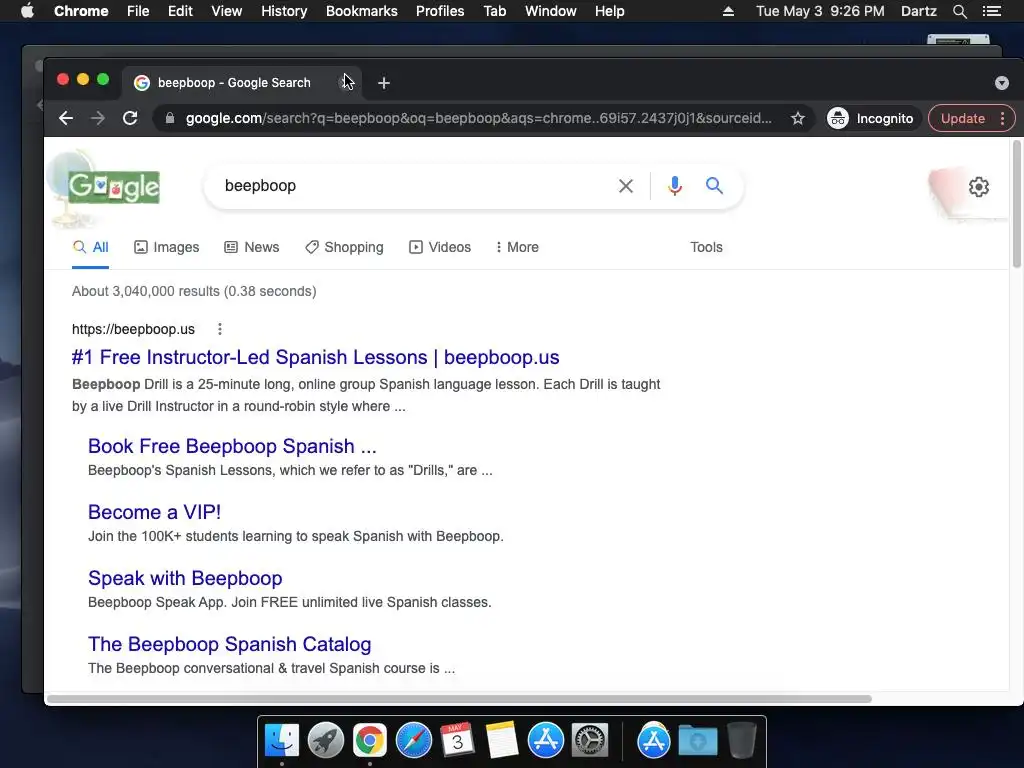Open search Tools

pos(706,248)
